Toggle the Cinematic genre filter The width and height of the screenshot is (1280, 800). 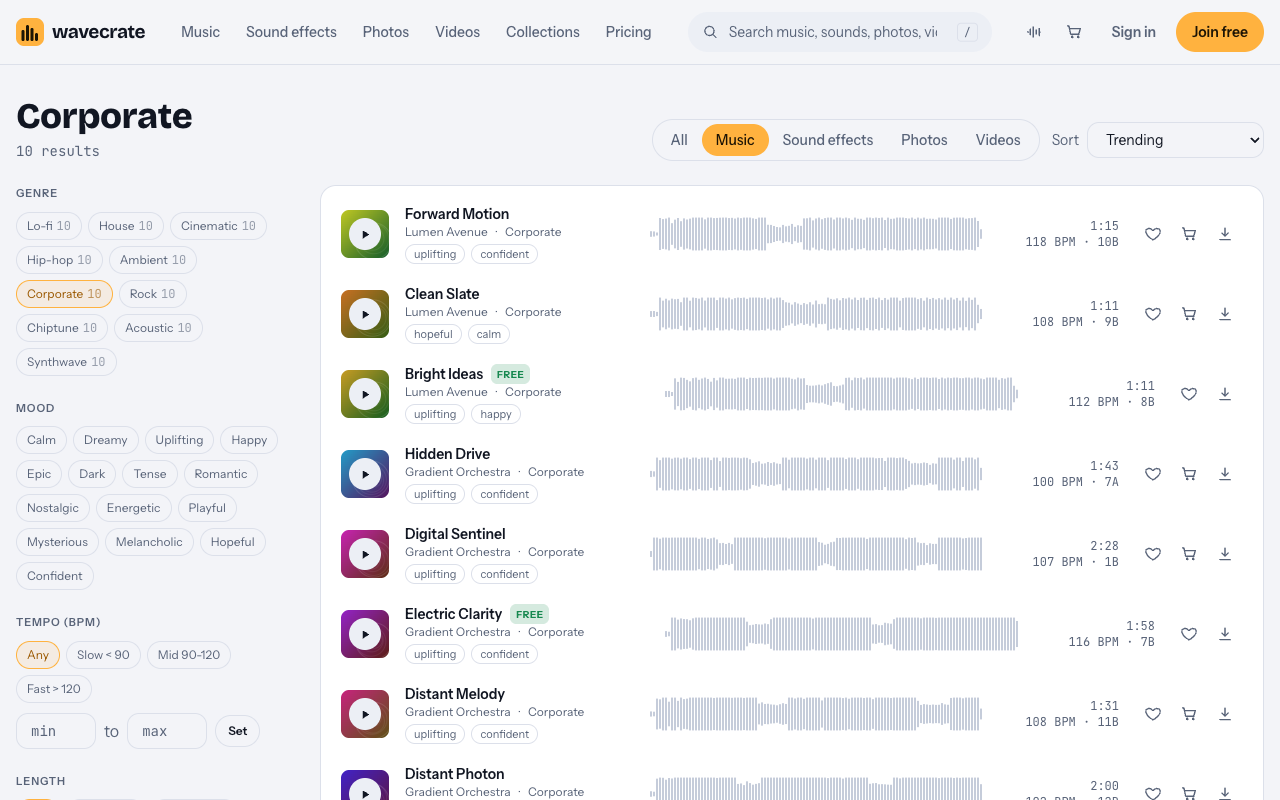coord(218,226)
